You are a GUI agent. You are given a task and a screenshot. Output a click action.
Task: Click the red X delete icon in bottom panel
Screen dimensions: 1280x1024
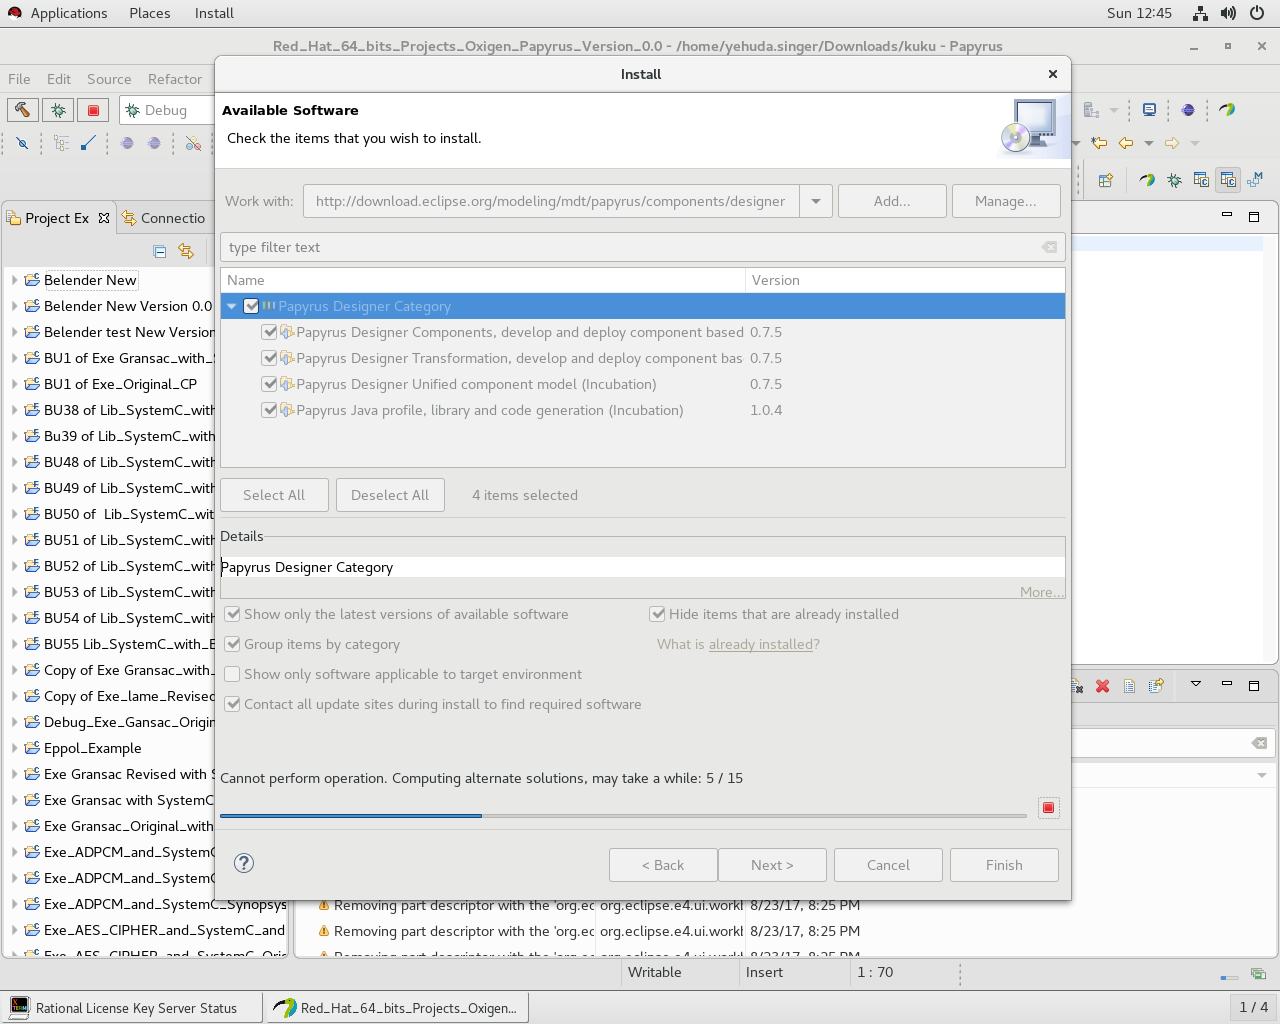1103,686
